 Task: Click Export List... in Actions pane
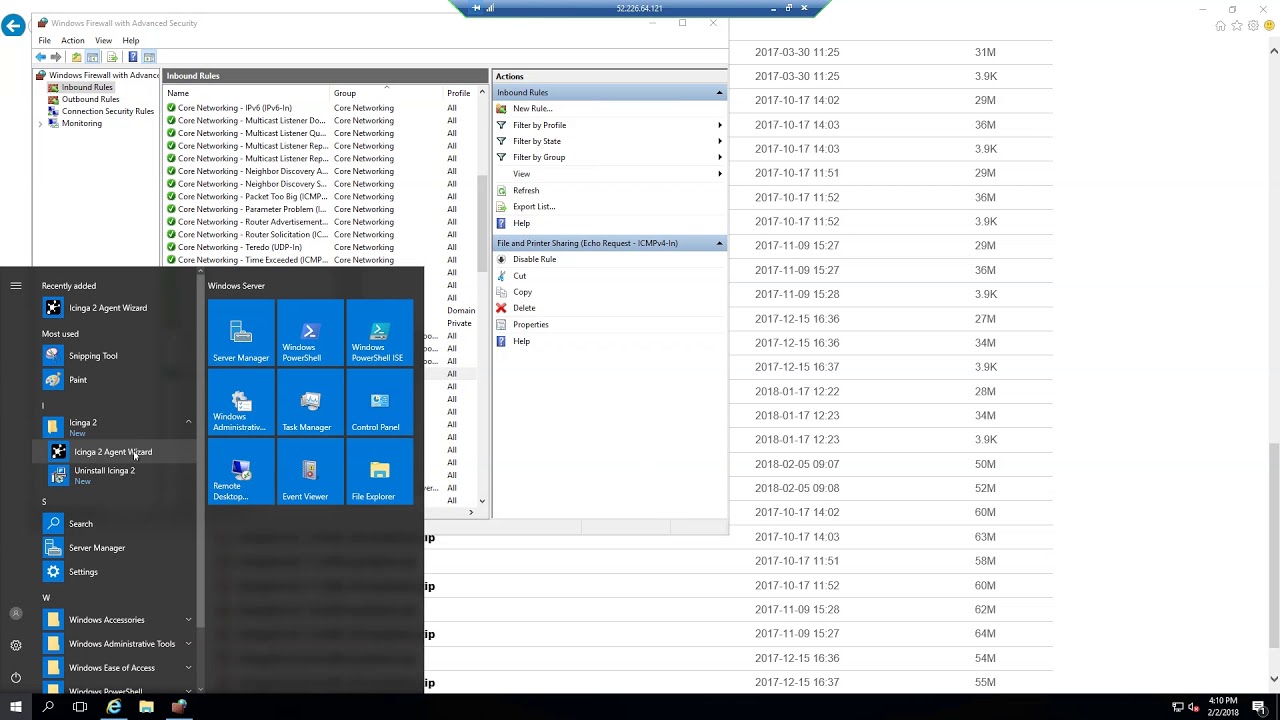[534, 206]
